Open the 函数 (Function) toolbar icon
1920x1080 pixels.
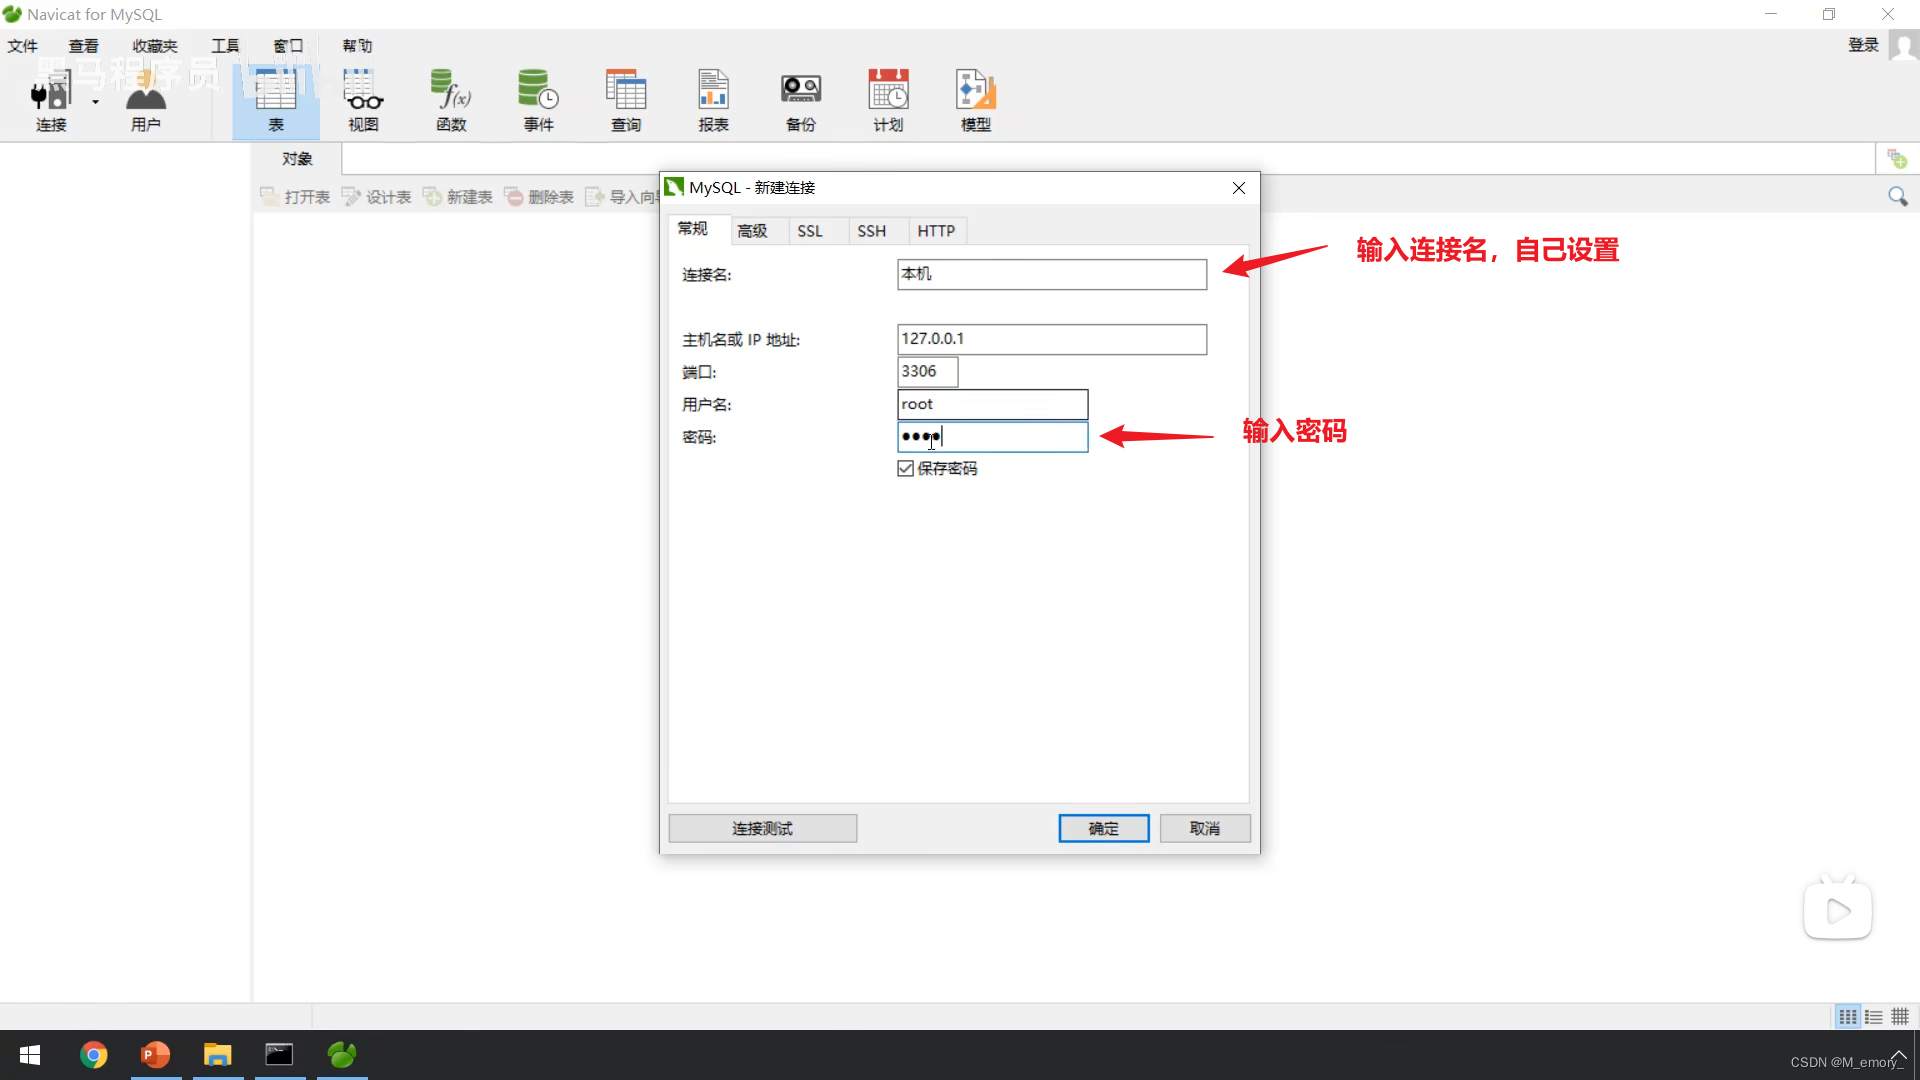point(451,100)
